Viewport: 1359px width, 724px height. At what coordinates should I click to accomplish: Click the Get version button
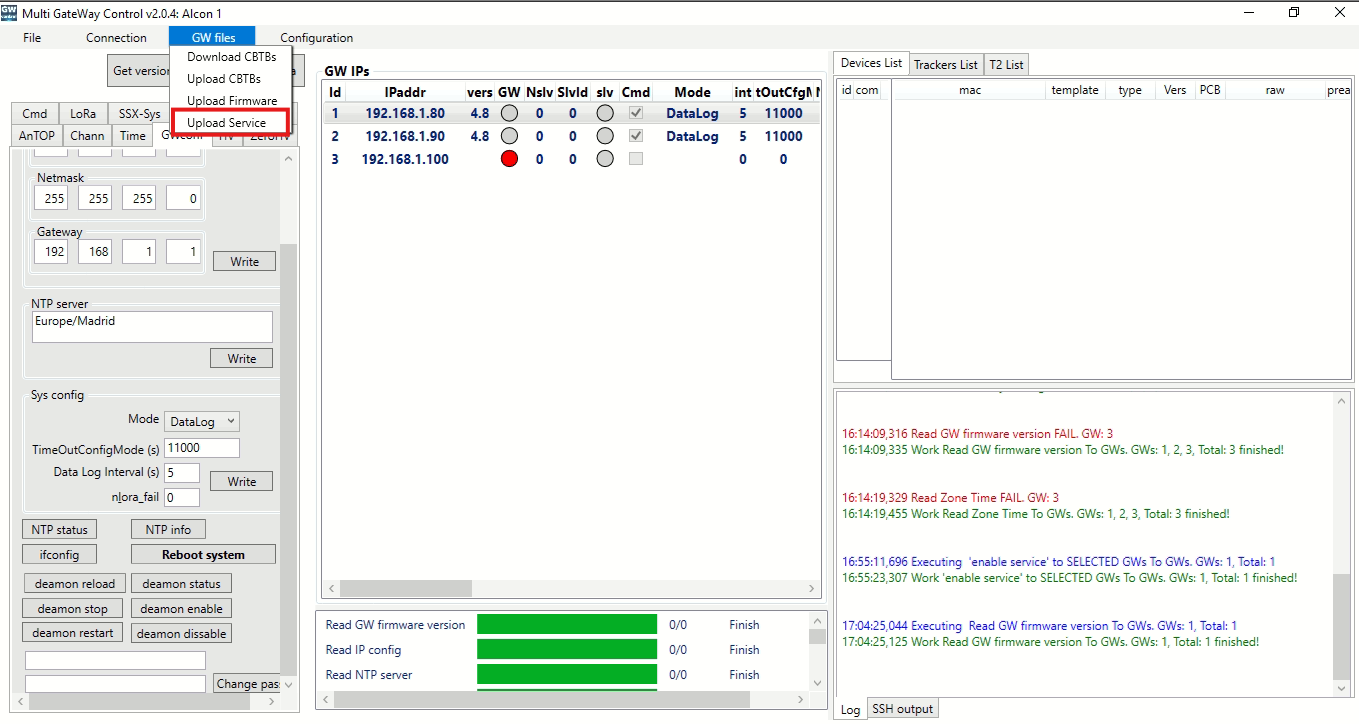point(140,71)
